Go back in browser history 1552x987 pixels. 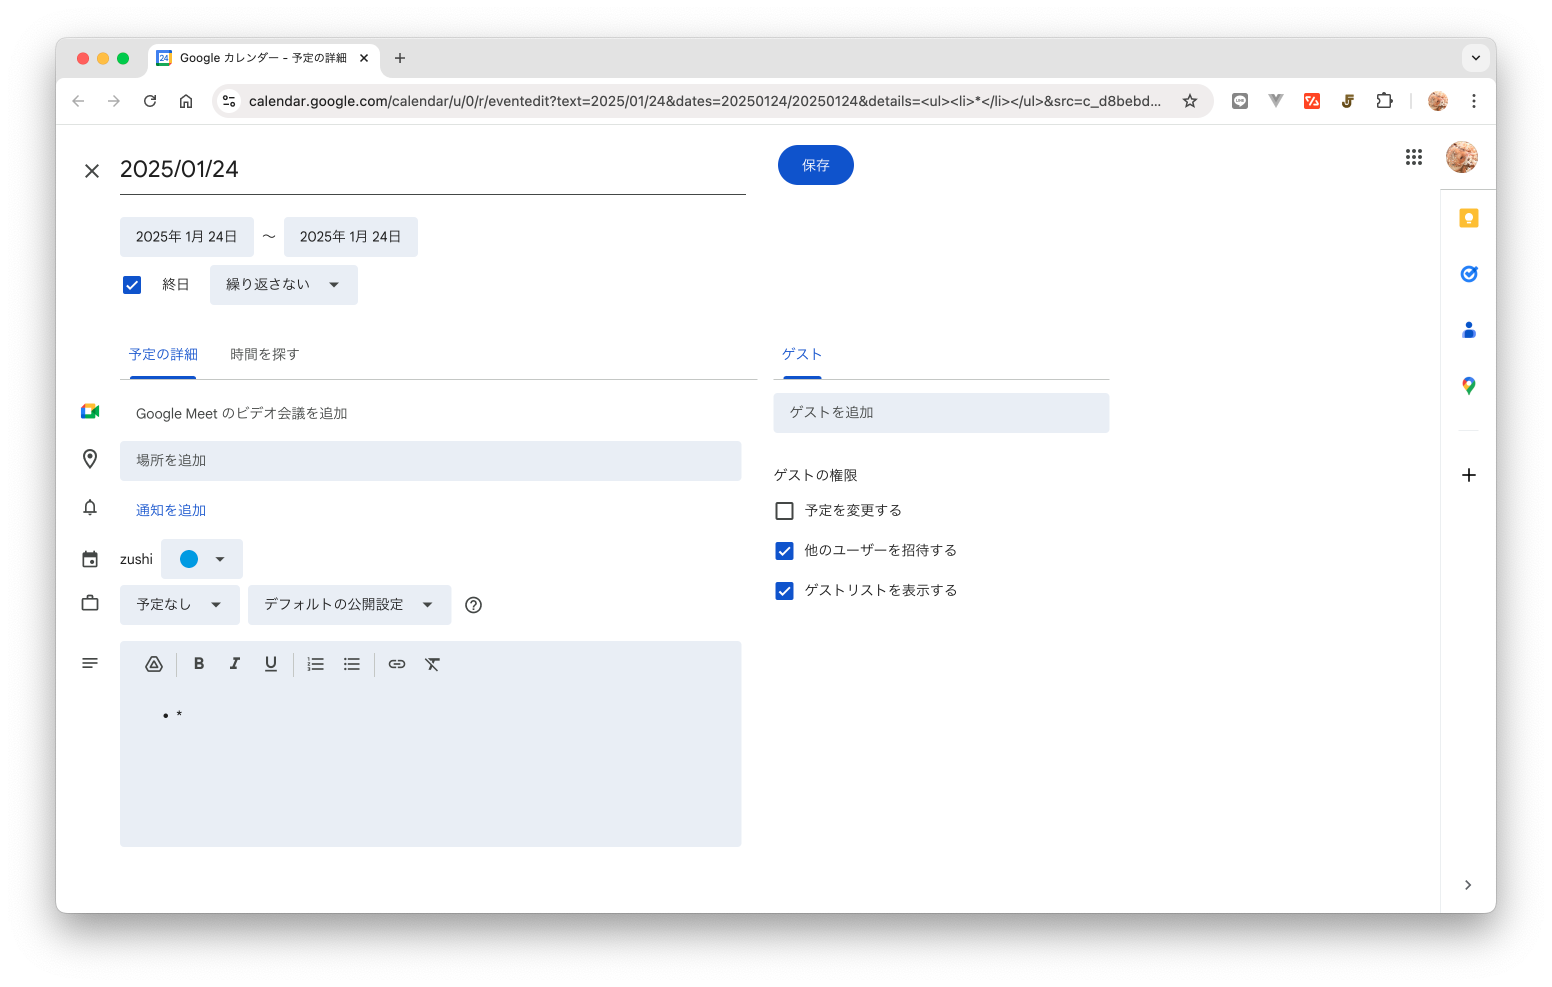[x=78, y=101]
